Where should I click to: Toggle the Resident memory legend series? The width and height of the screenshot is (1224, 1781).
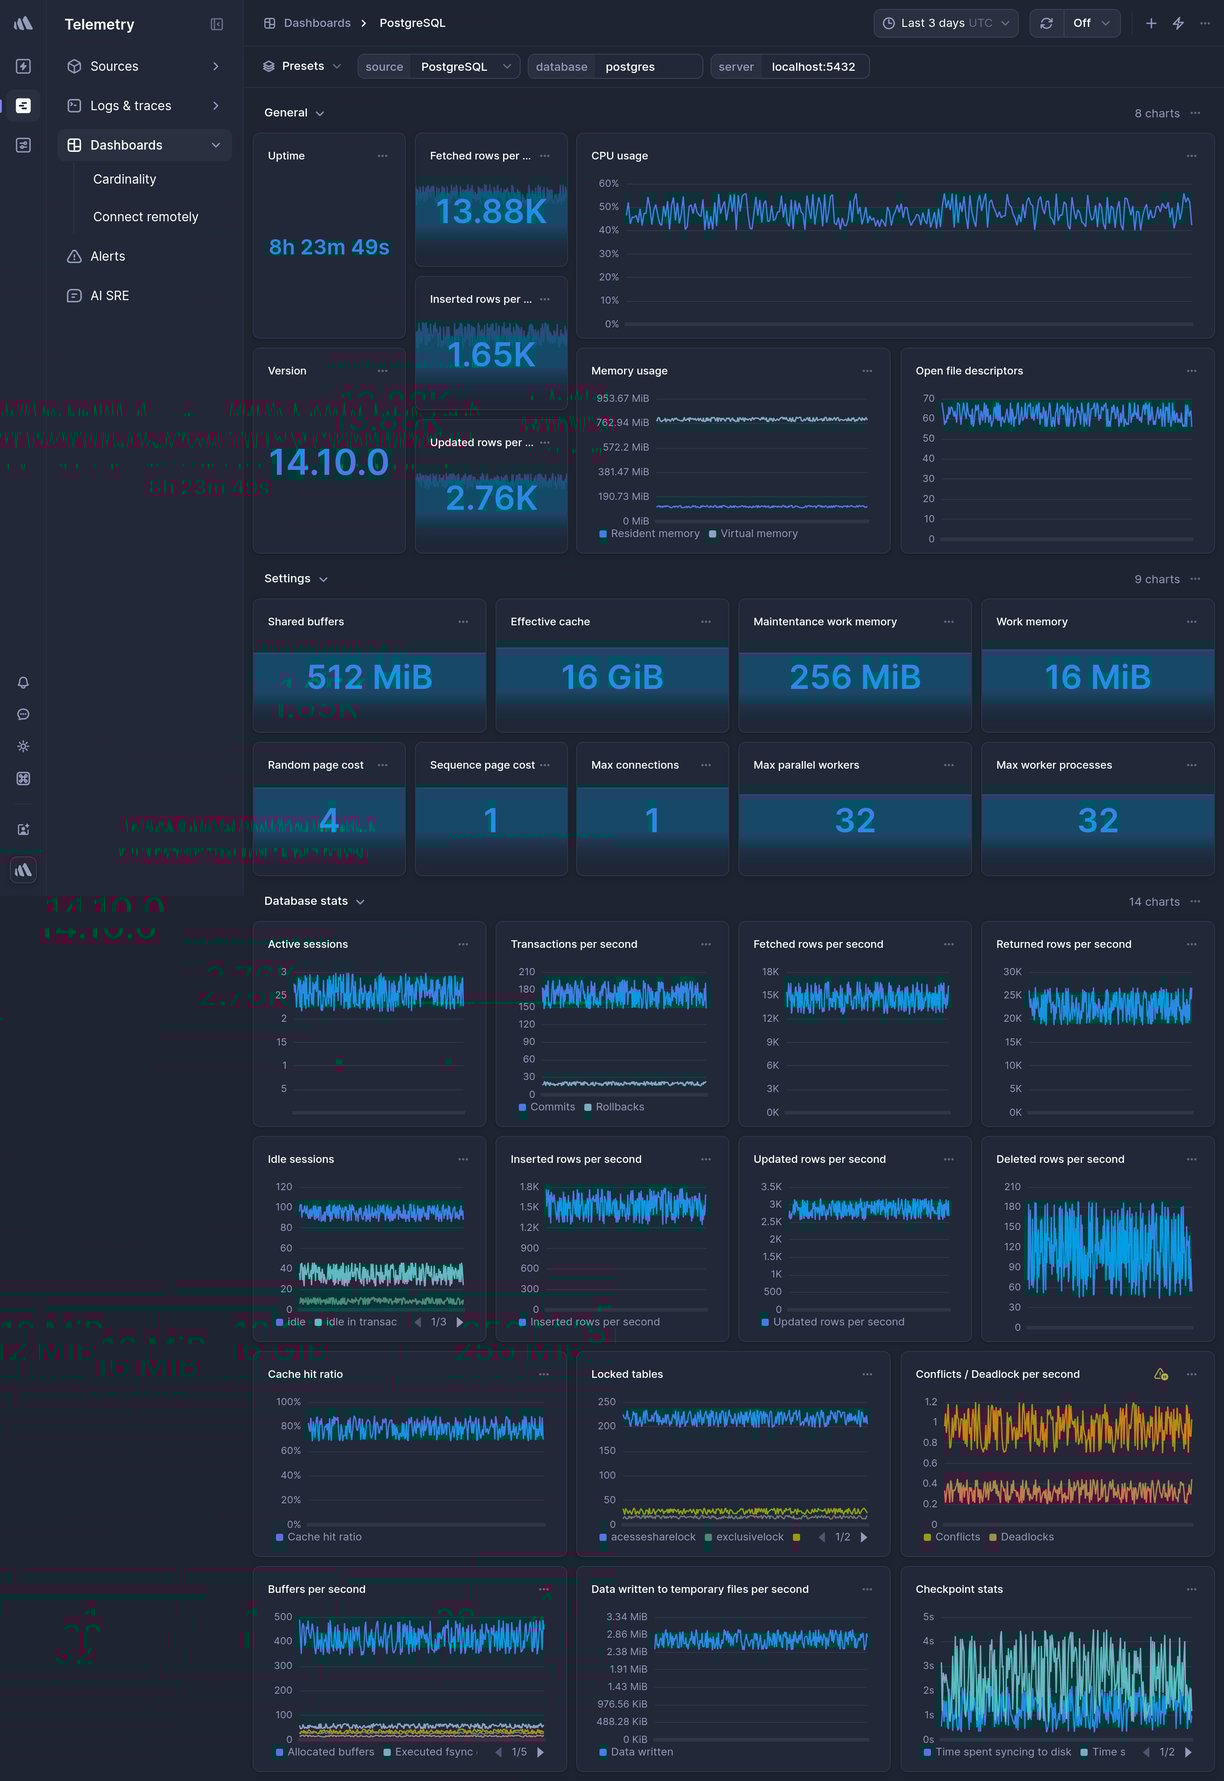pos(649,534)
